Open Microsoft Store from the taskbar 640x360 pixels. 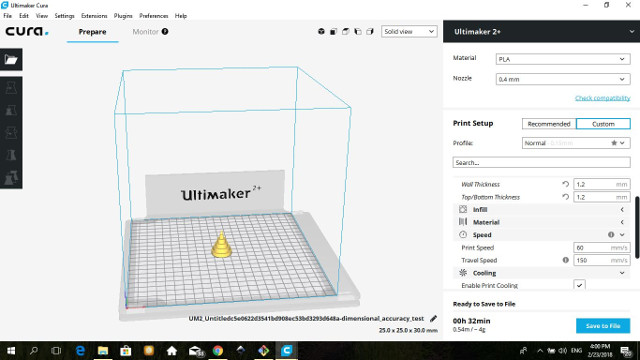tap(126, 351)
